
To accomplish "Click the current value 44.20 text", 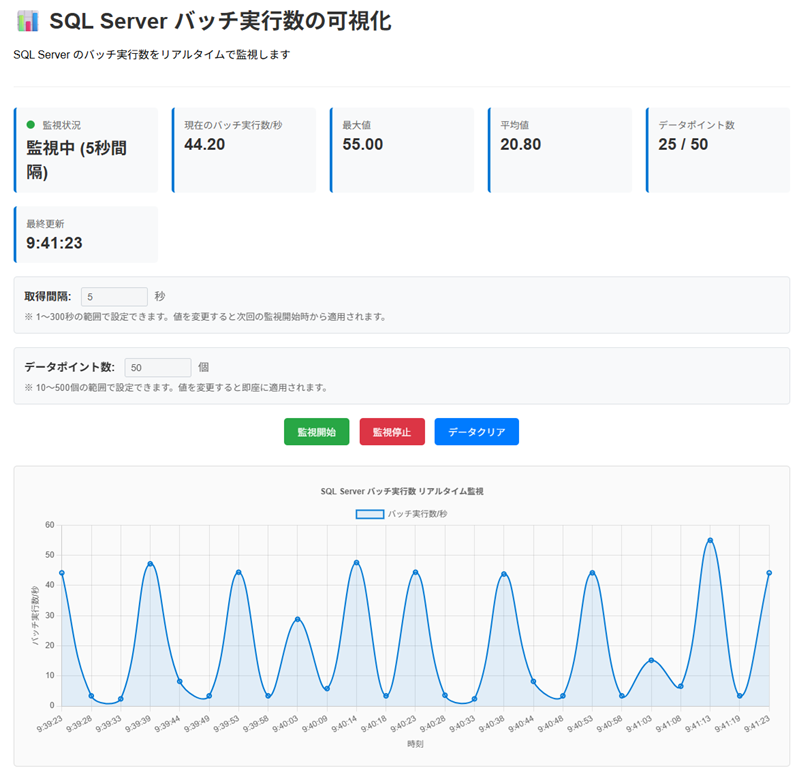I will (x=204, y=145).
